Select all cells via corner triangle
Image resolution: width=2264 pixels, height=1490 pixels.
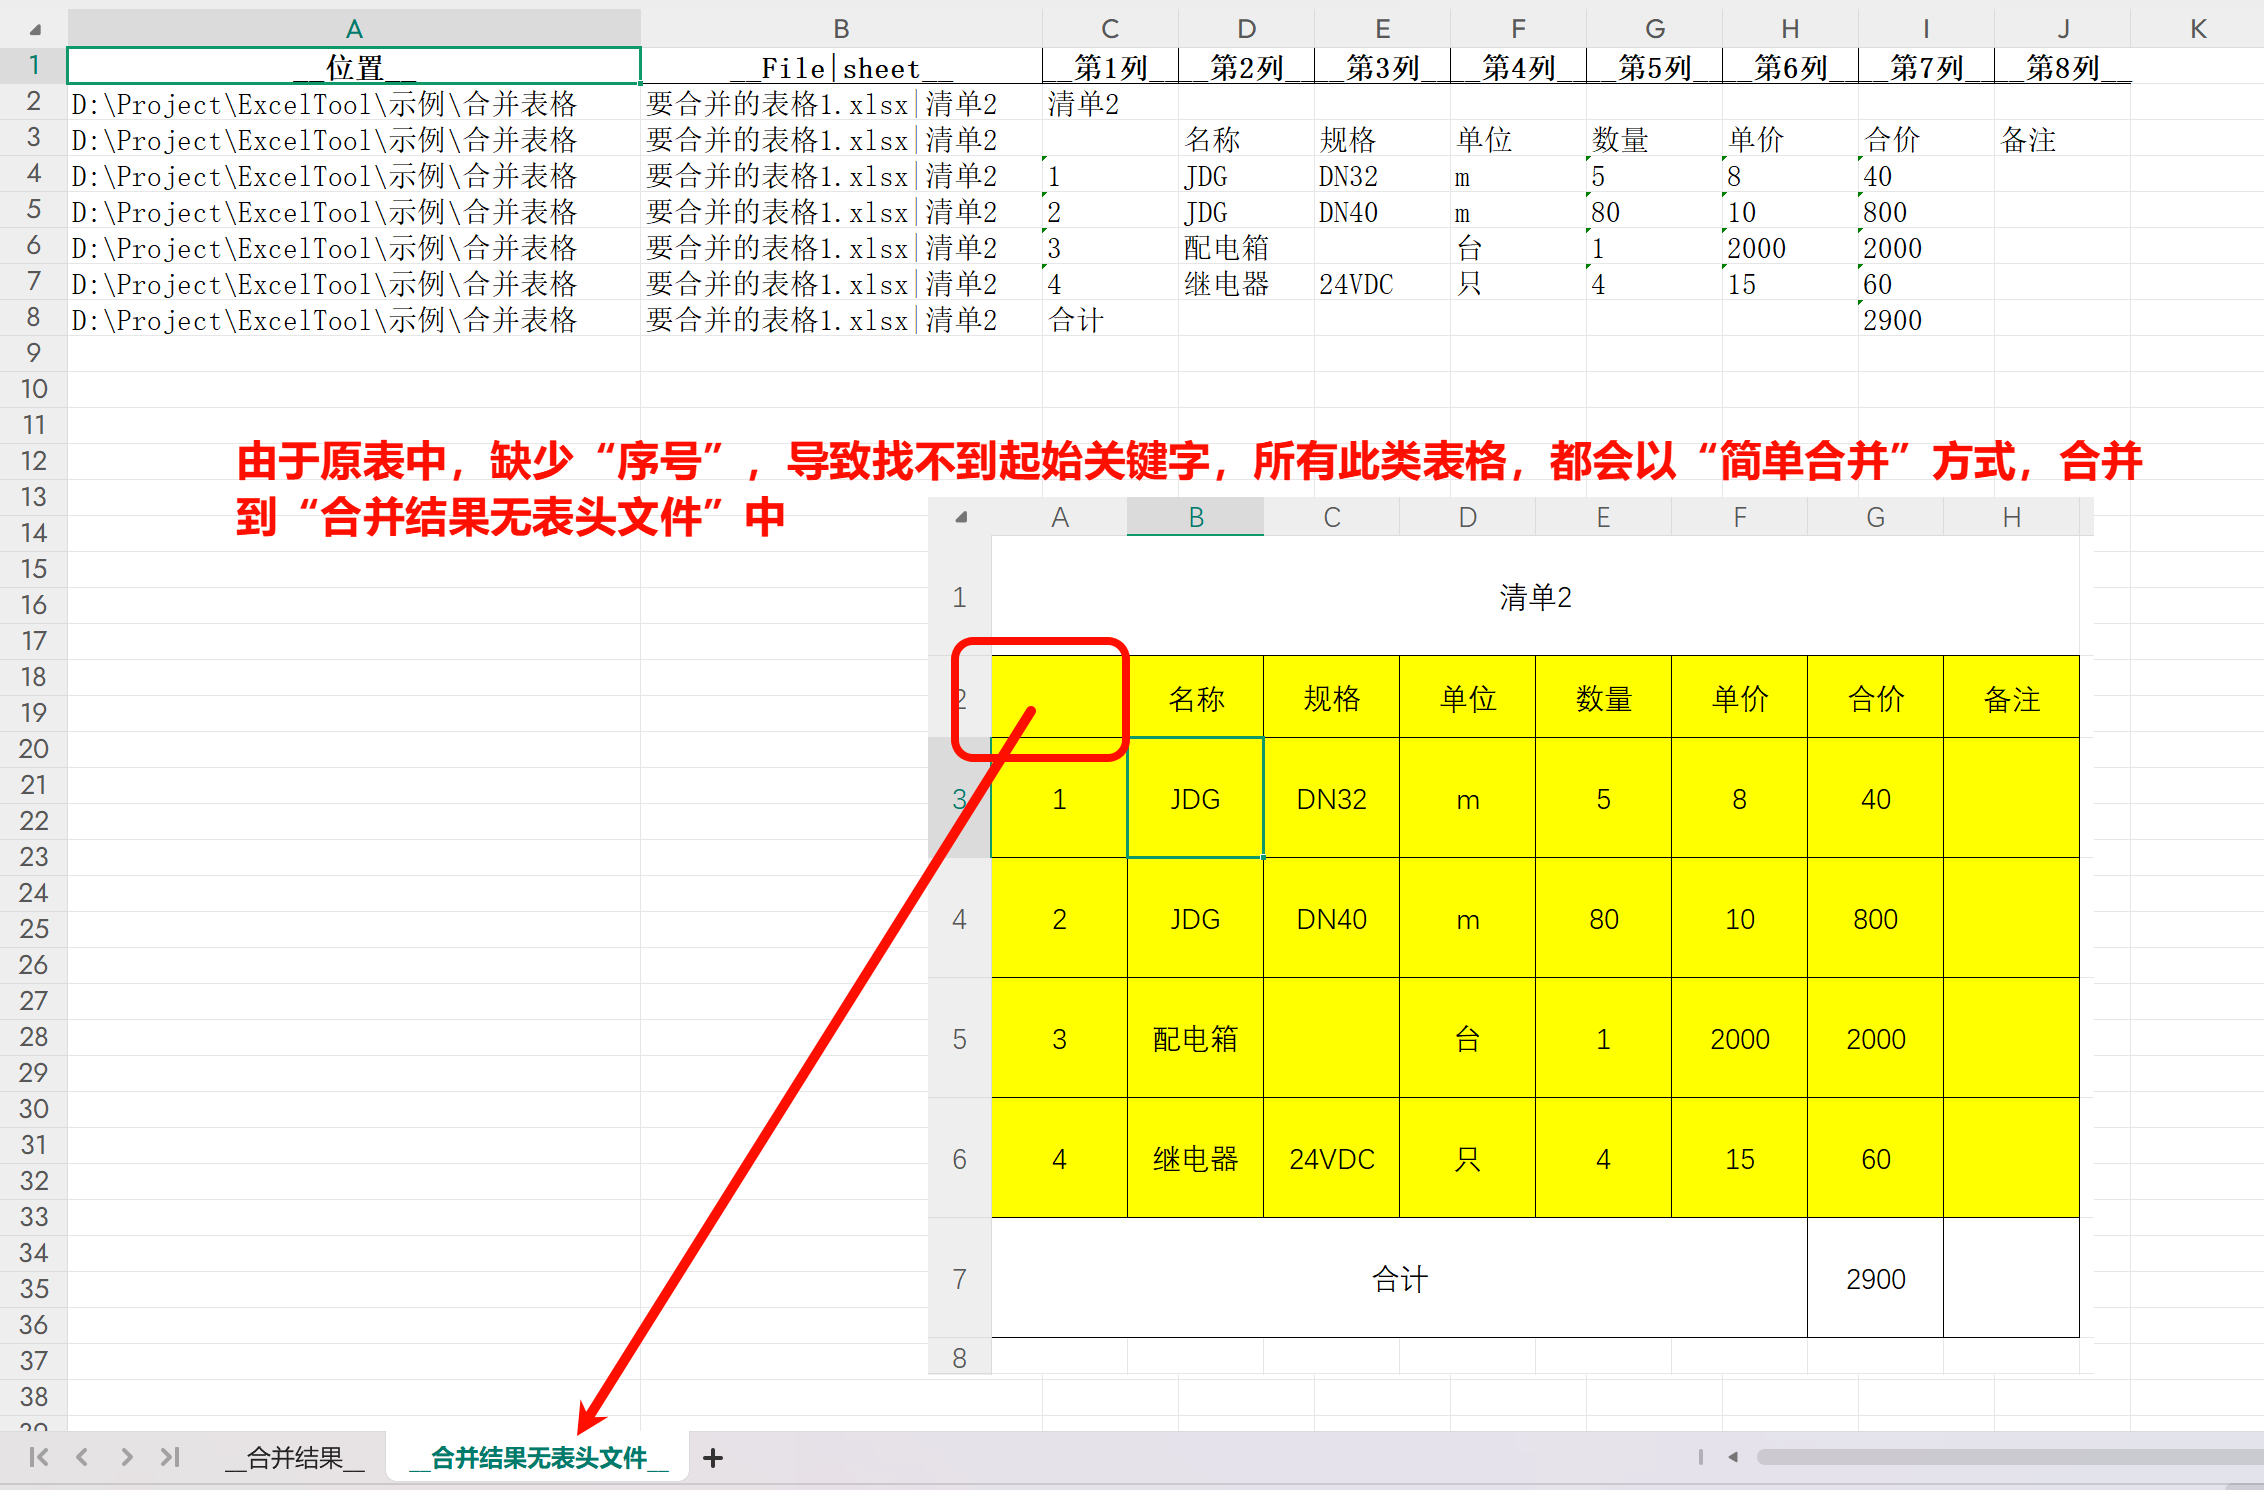point(33,28)
